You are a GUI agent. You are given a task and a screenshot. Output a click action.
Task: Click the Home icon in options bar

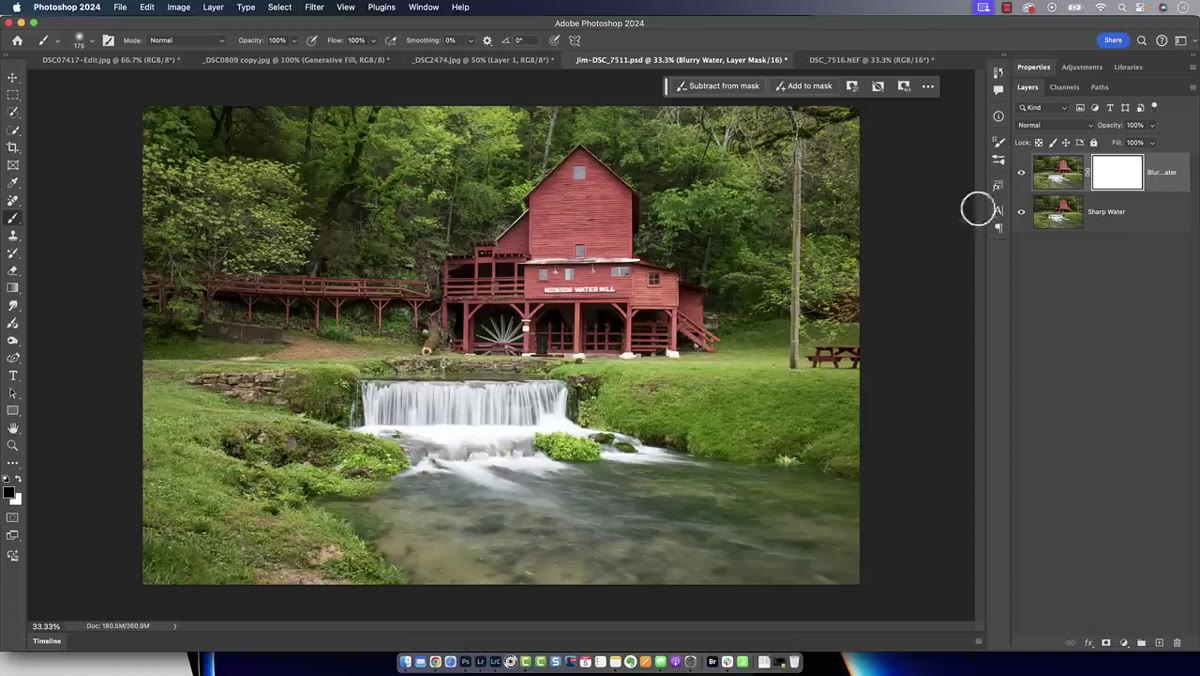tap(17, 40)
